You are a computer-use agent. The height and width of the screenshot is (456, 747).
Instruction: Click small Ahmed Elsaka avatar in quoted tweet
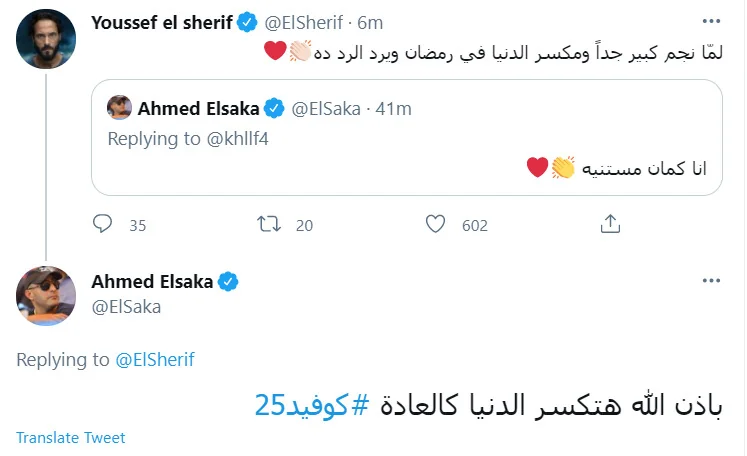[x=120, y=107]
